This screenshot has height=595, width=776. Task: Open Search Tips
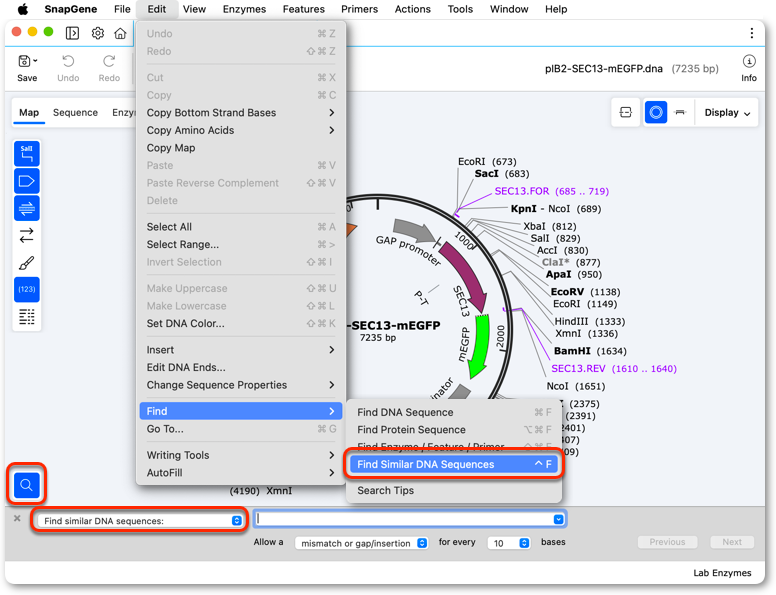[x=454, y=491]
